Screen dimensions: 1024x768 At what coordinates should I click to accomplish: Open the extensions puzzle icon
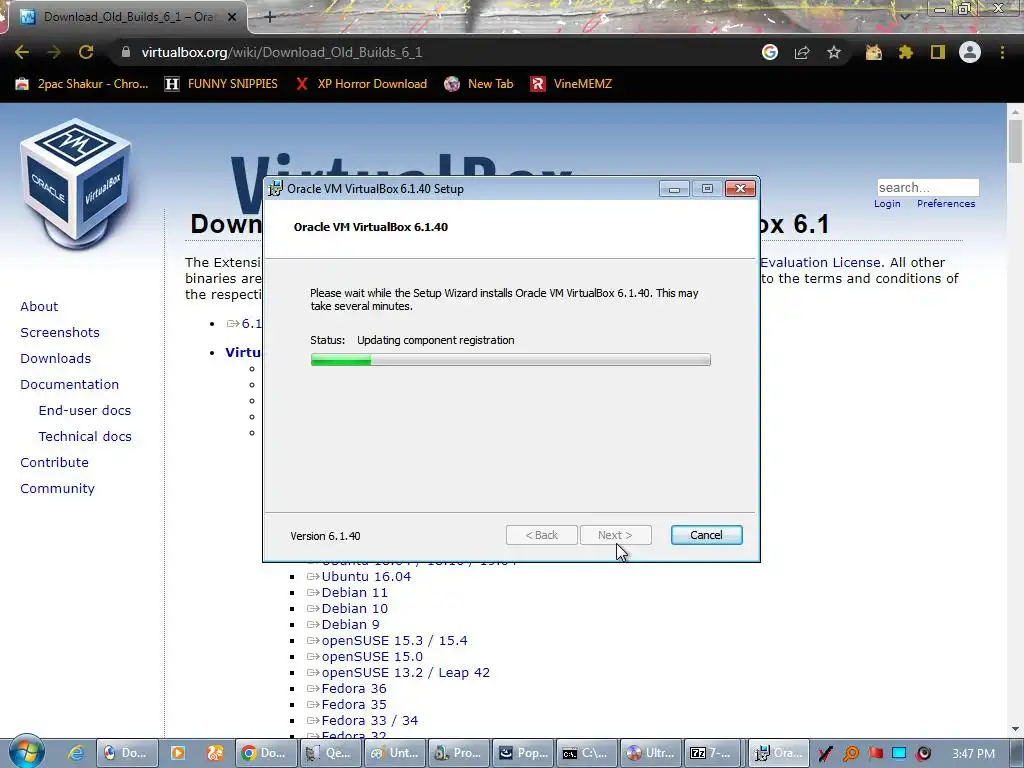(906, 52)
